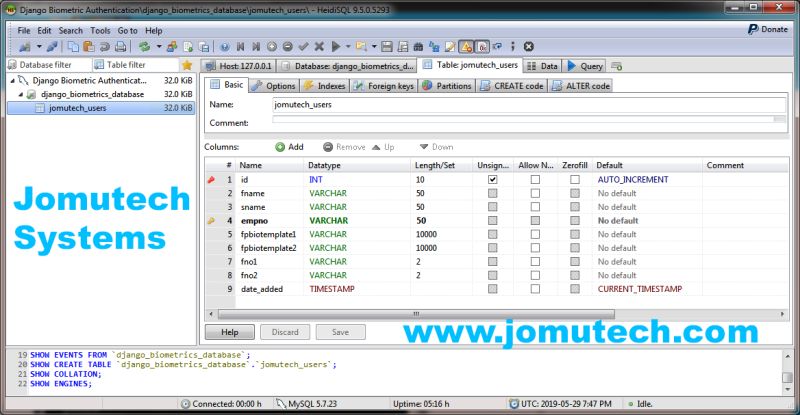800x415 pixels.
Task: Toggle Allow NULL for the fno2 column
Action: (535, 275)
